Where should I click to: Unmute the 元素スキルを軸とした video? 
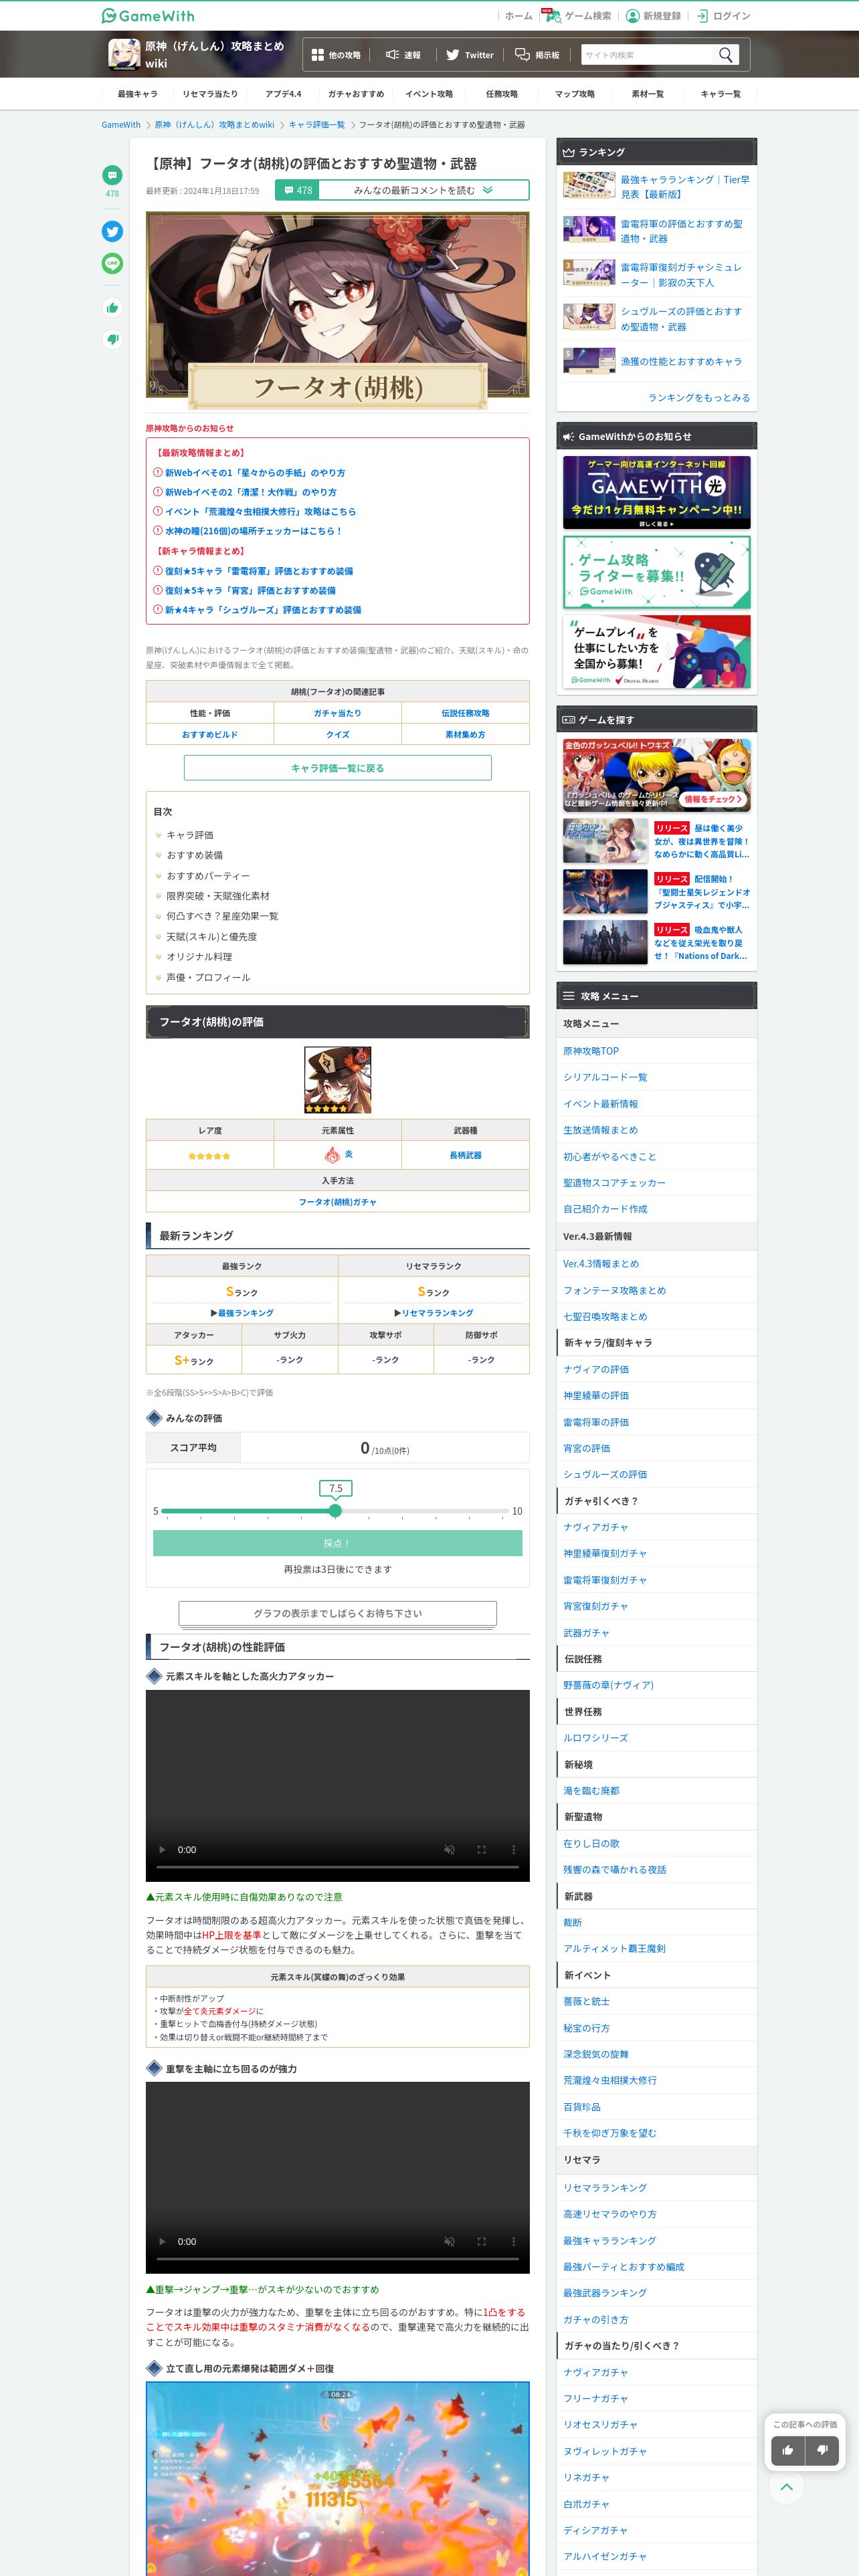pyautogui.click(x=449, y=1850)
